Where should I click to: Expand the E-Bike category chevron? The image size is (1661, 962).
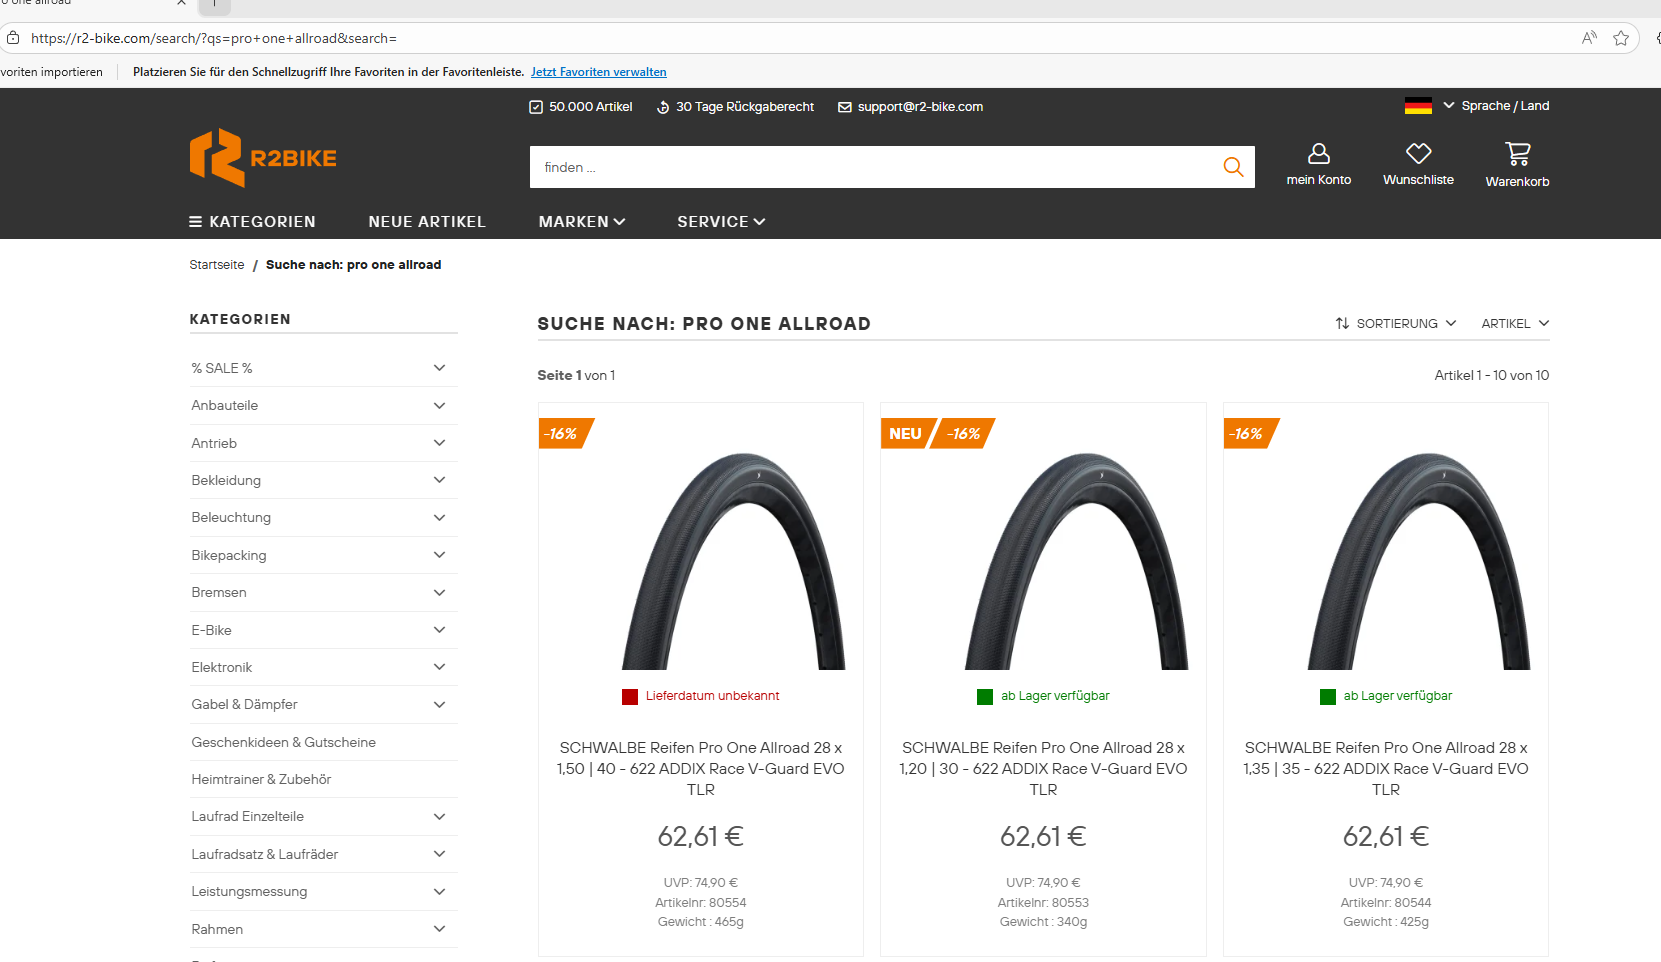(439, 630)
